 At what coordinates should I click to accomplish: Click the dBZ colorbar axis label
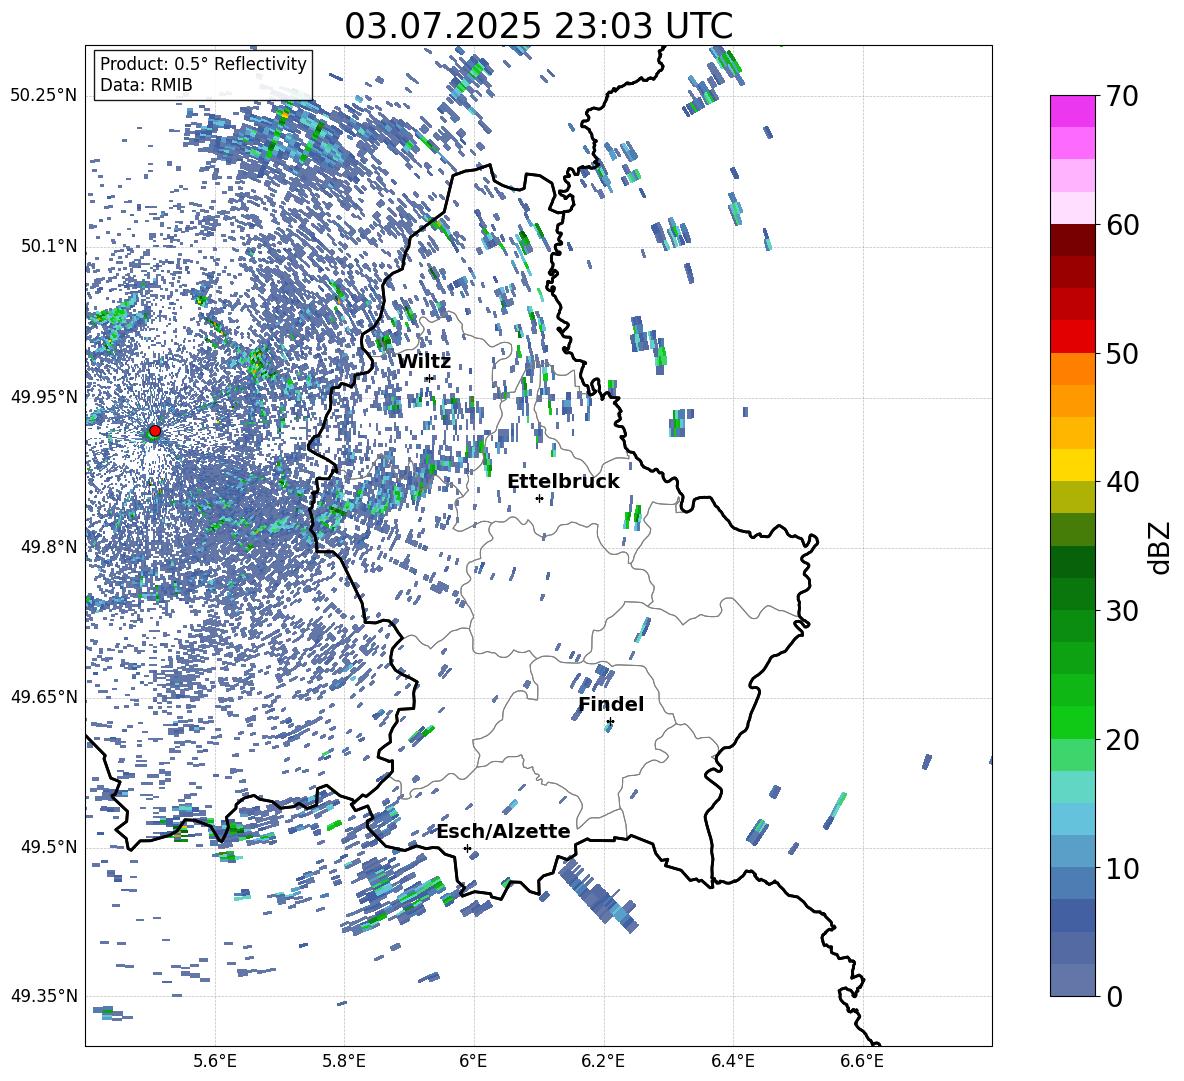pos(1159,547)
